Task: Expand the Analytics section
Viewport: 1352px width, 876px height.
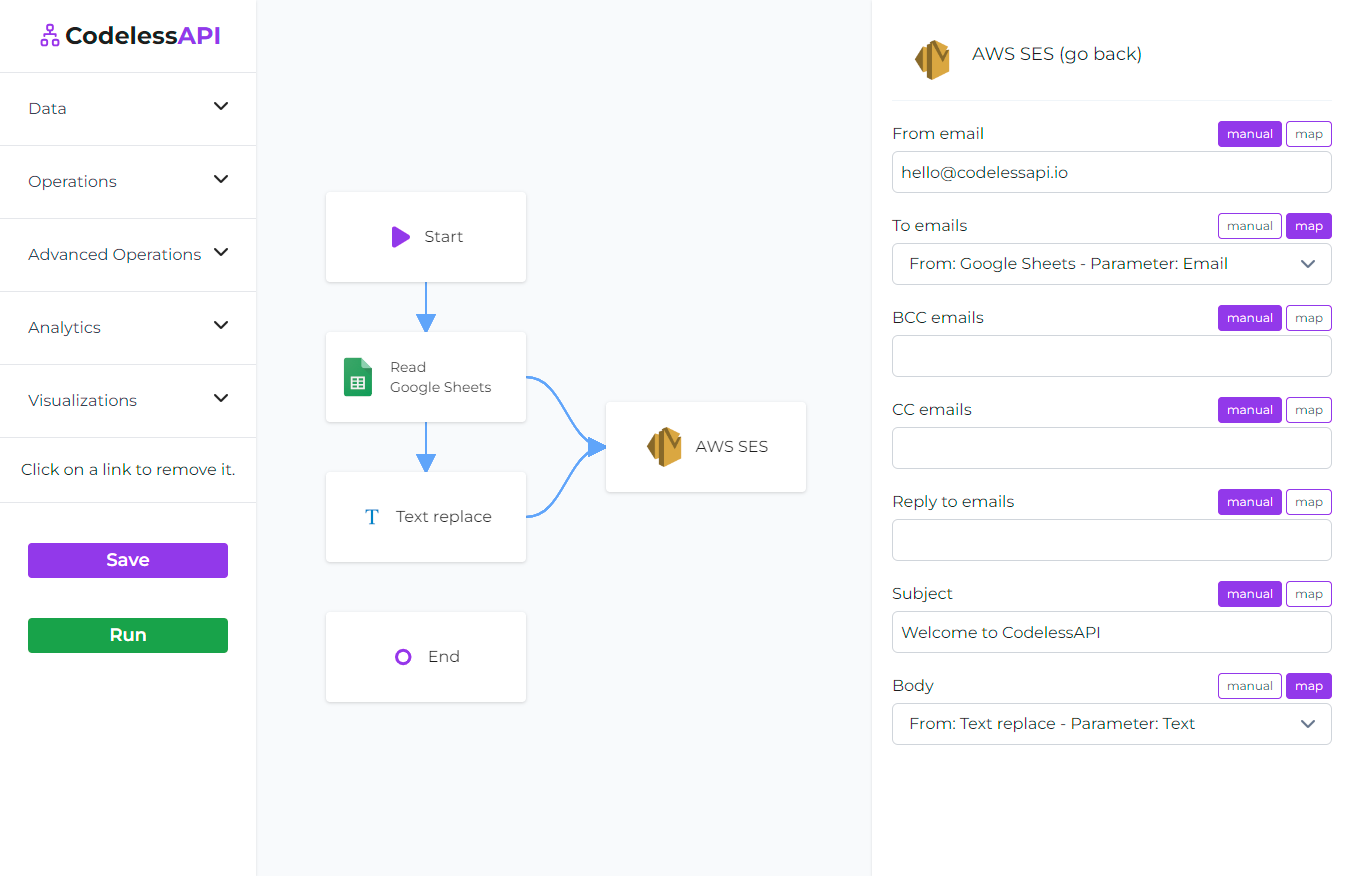Action: click(128, 327)
